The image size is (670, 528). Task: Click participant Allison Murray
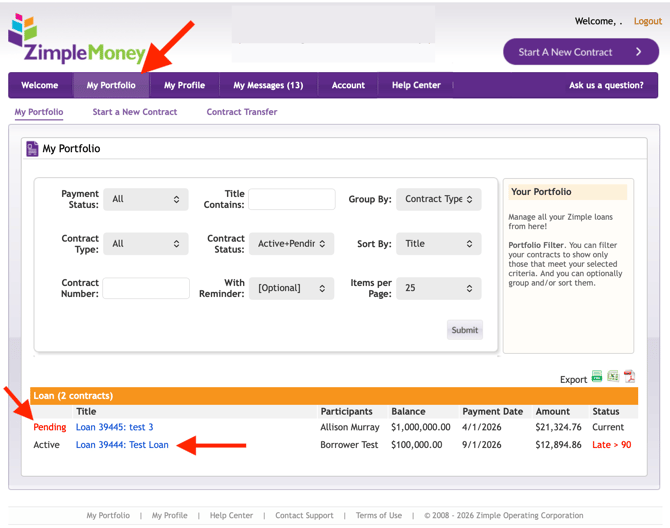(350, 427)
